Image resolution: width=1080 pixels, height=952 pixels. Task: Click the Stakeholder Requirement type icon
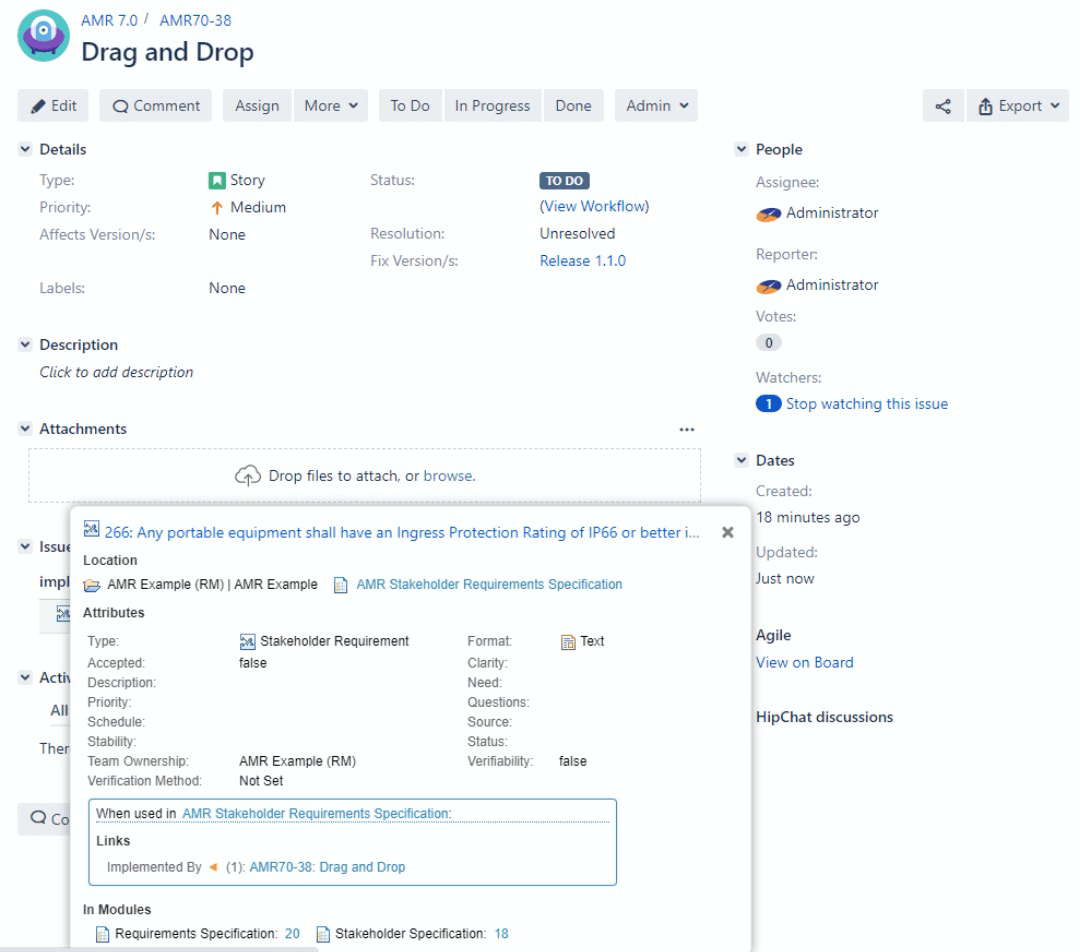tap(247, 641)
